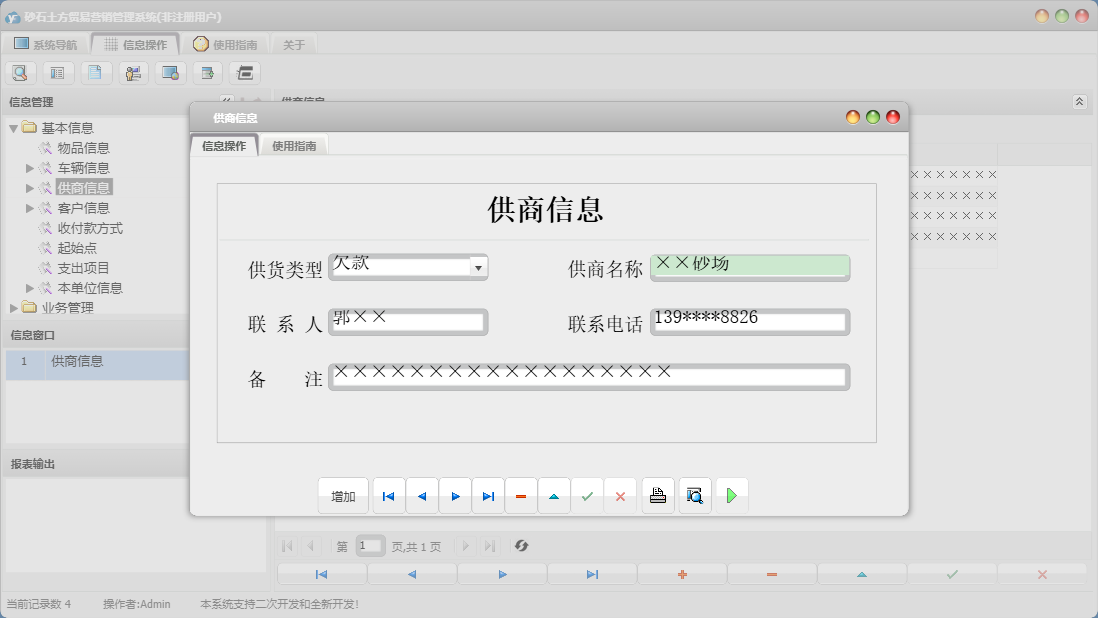Delete the current record using the minus icon
The width and height of the screenshot is (1098, 618).
(x=521, y=494)
